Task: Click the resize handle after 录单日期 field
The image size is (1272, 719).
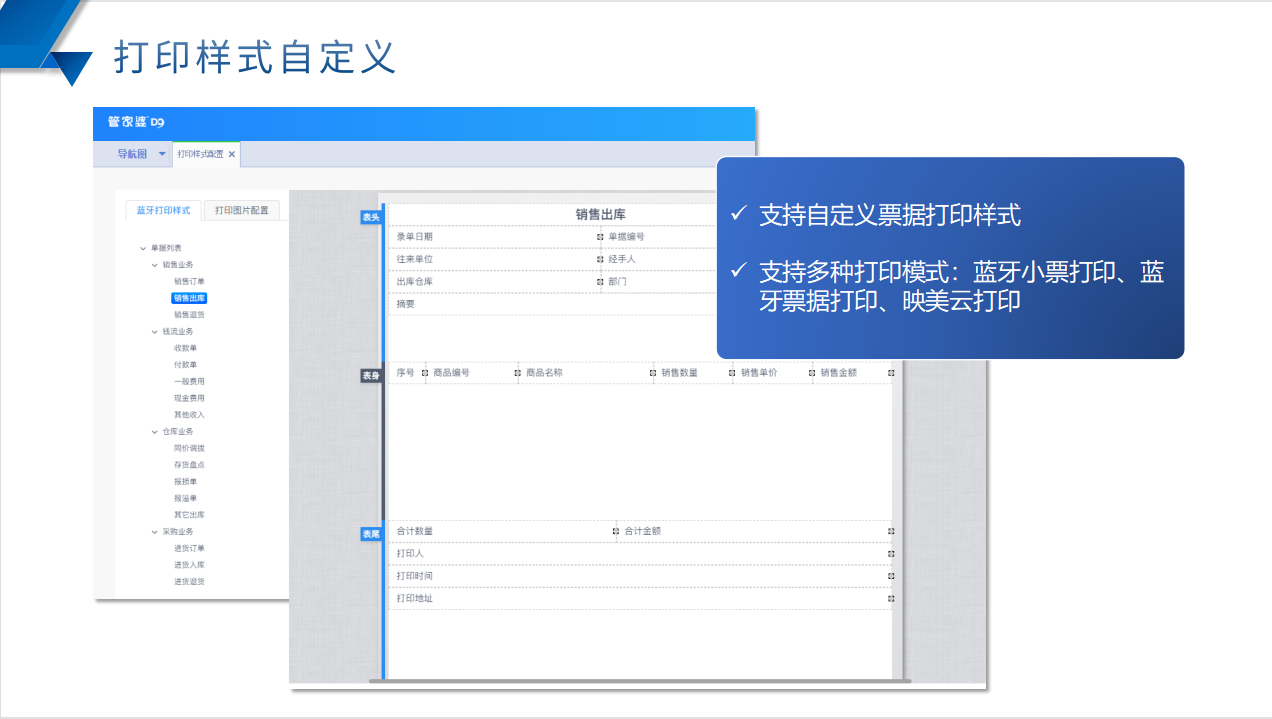Action: coord(600,237)
